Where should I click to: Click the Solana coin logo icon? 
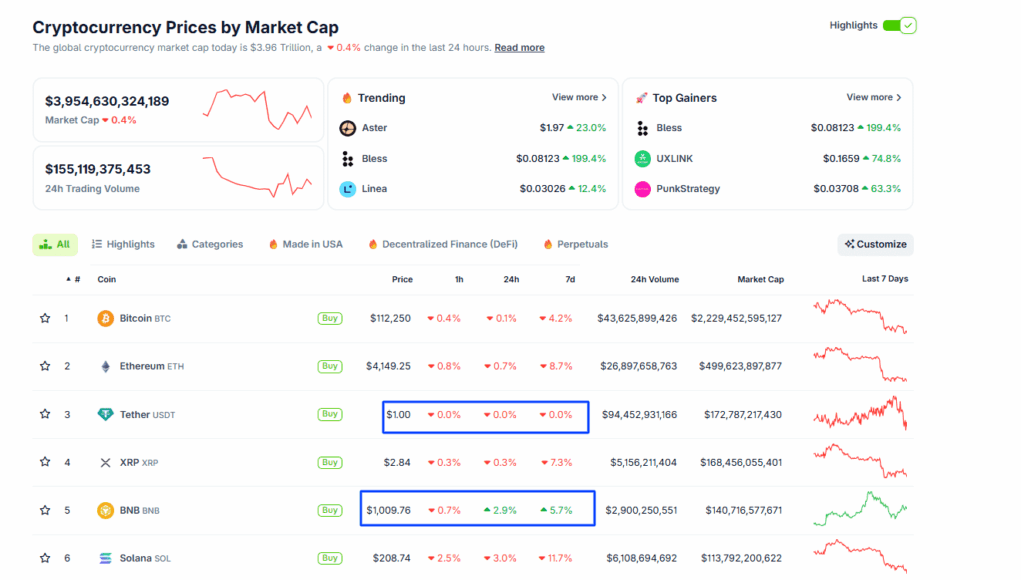[105, 558]
